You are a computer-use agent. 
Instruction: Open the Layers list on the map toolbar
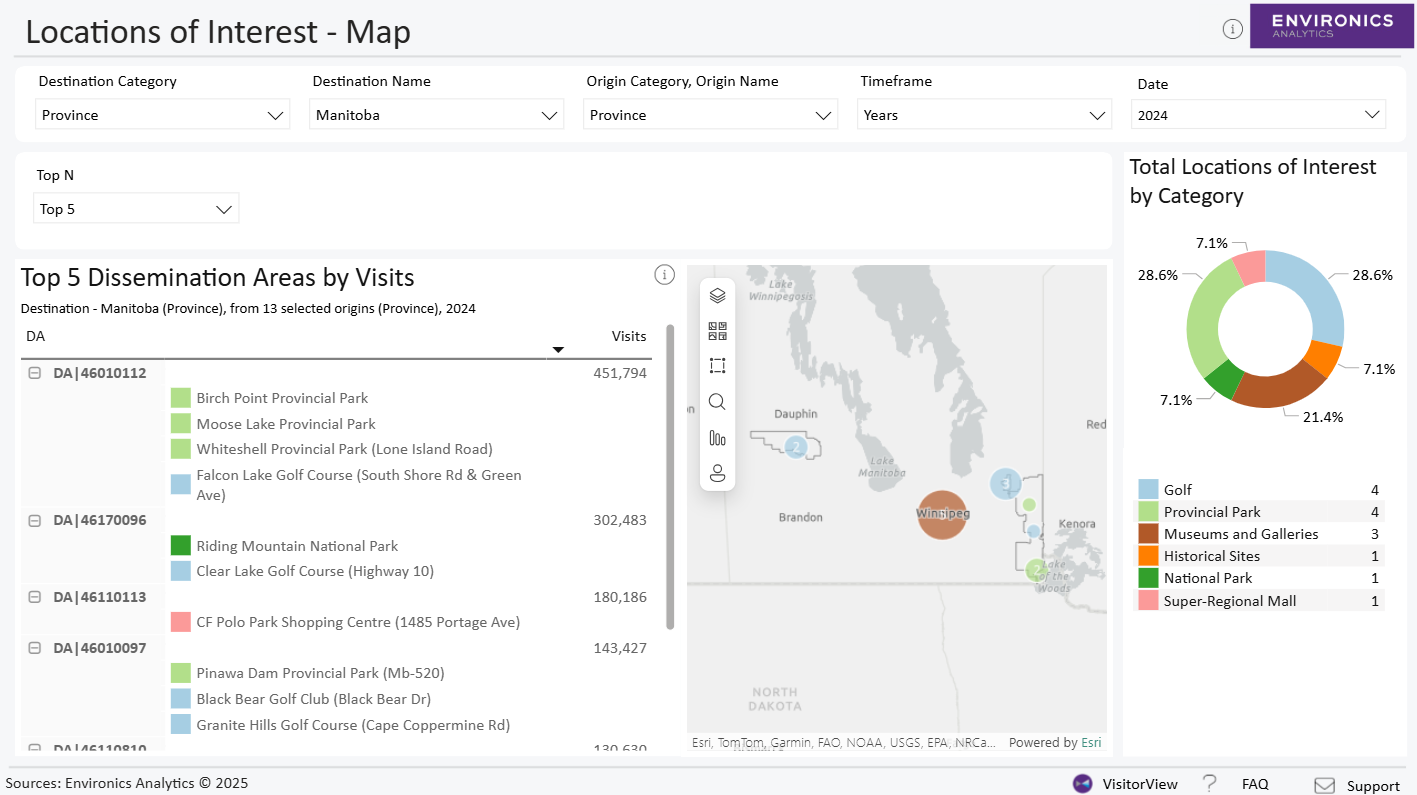[717, 293]
